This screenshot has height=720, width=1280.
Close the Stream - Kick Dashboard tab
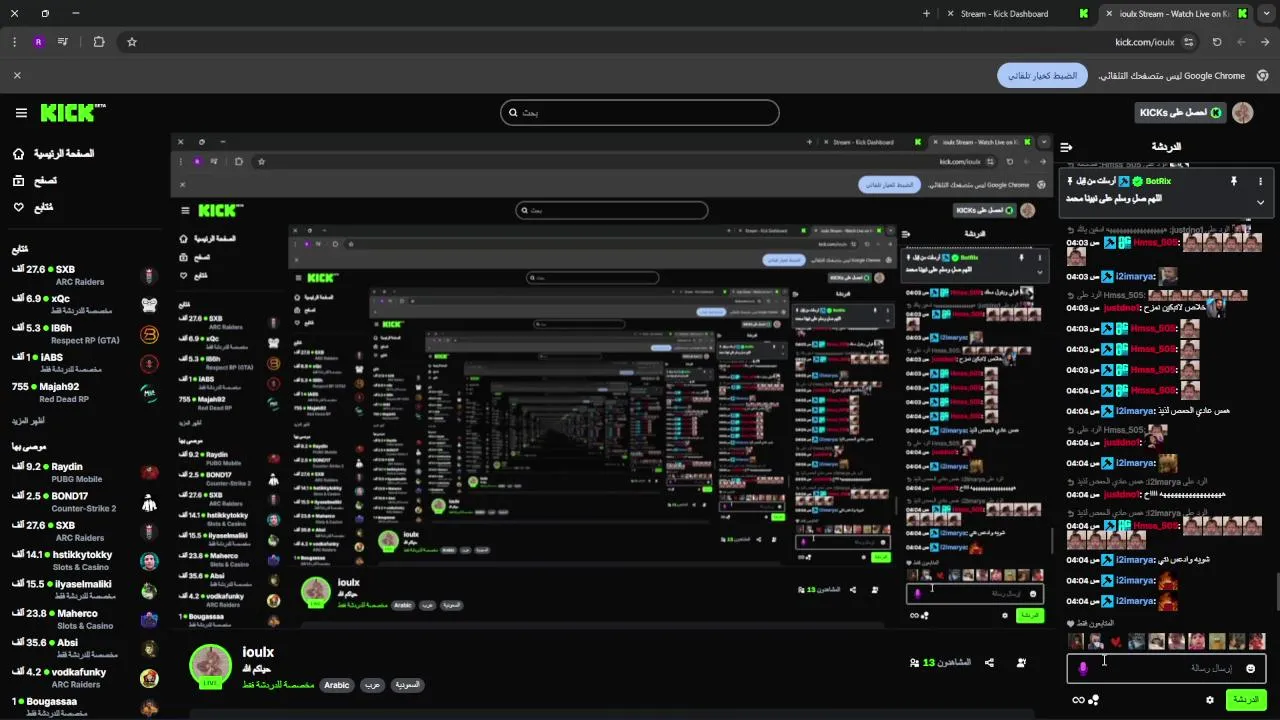(x=950, y=14)
